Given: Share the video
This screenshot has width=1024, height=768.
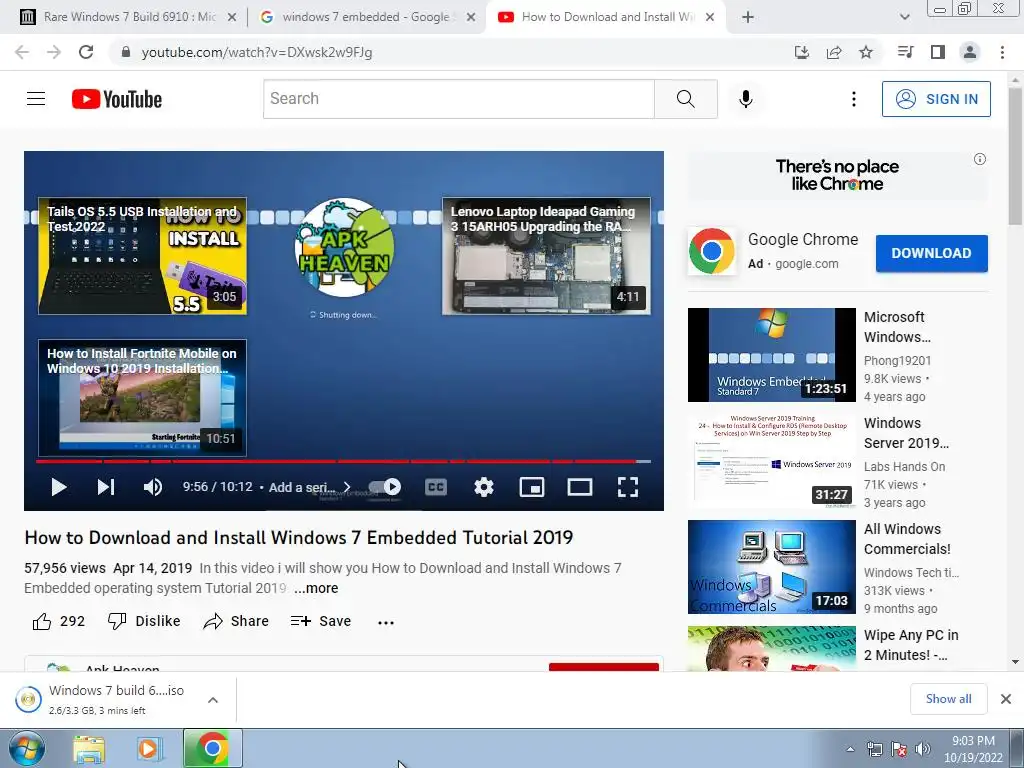Looking at the screenshot, I should (236, 621).
